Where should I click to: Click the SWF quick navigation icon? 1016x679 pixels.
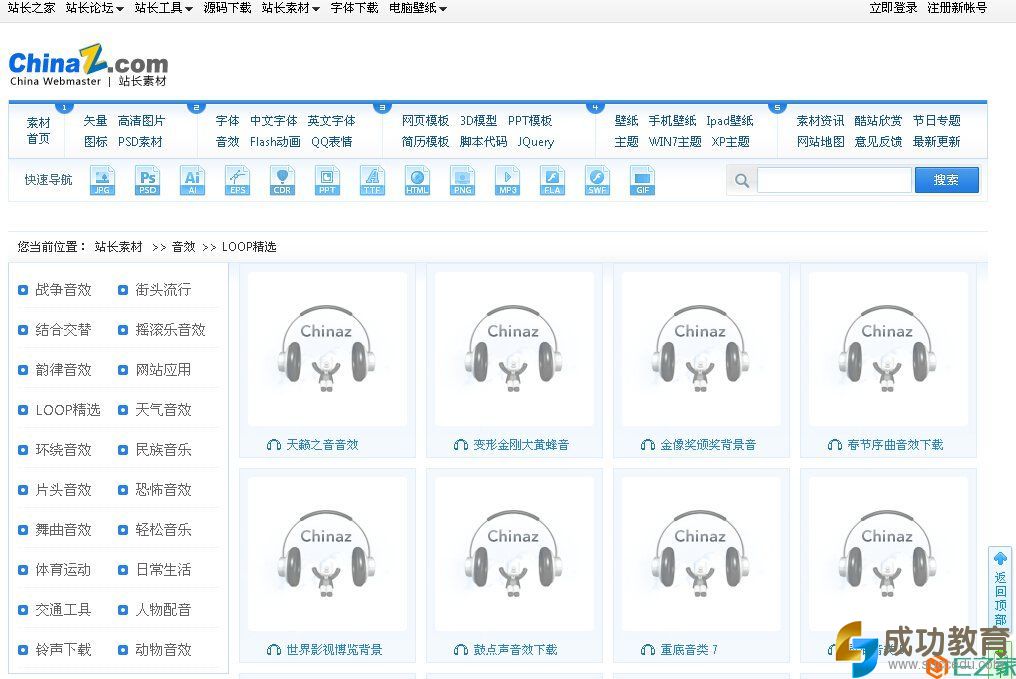597,180
